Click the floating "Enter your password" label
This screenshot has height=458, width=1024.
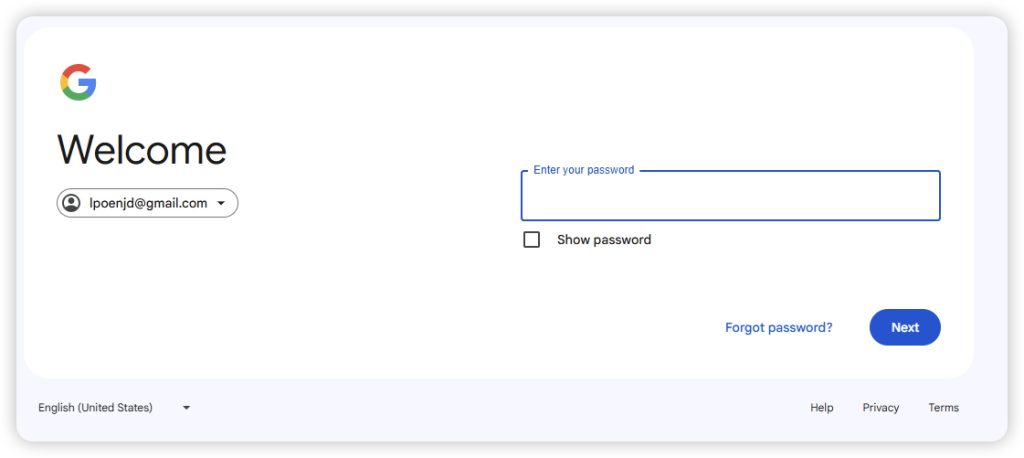point(584,170)
